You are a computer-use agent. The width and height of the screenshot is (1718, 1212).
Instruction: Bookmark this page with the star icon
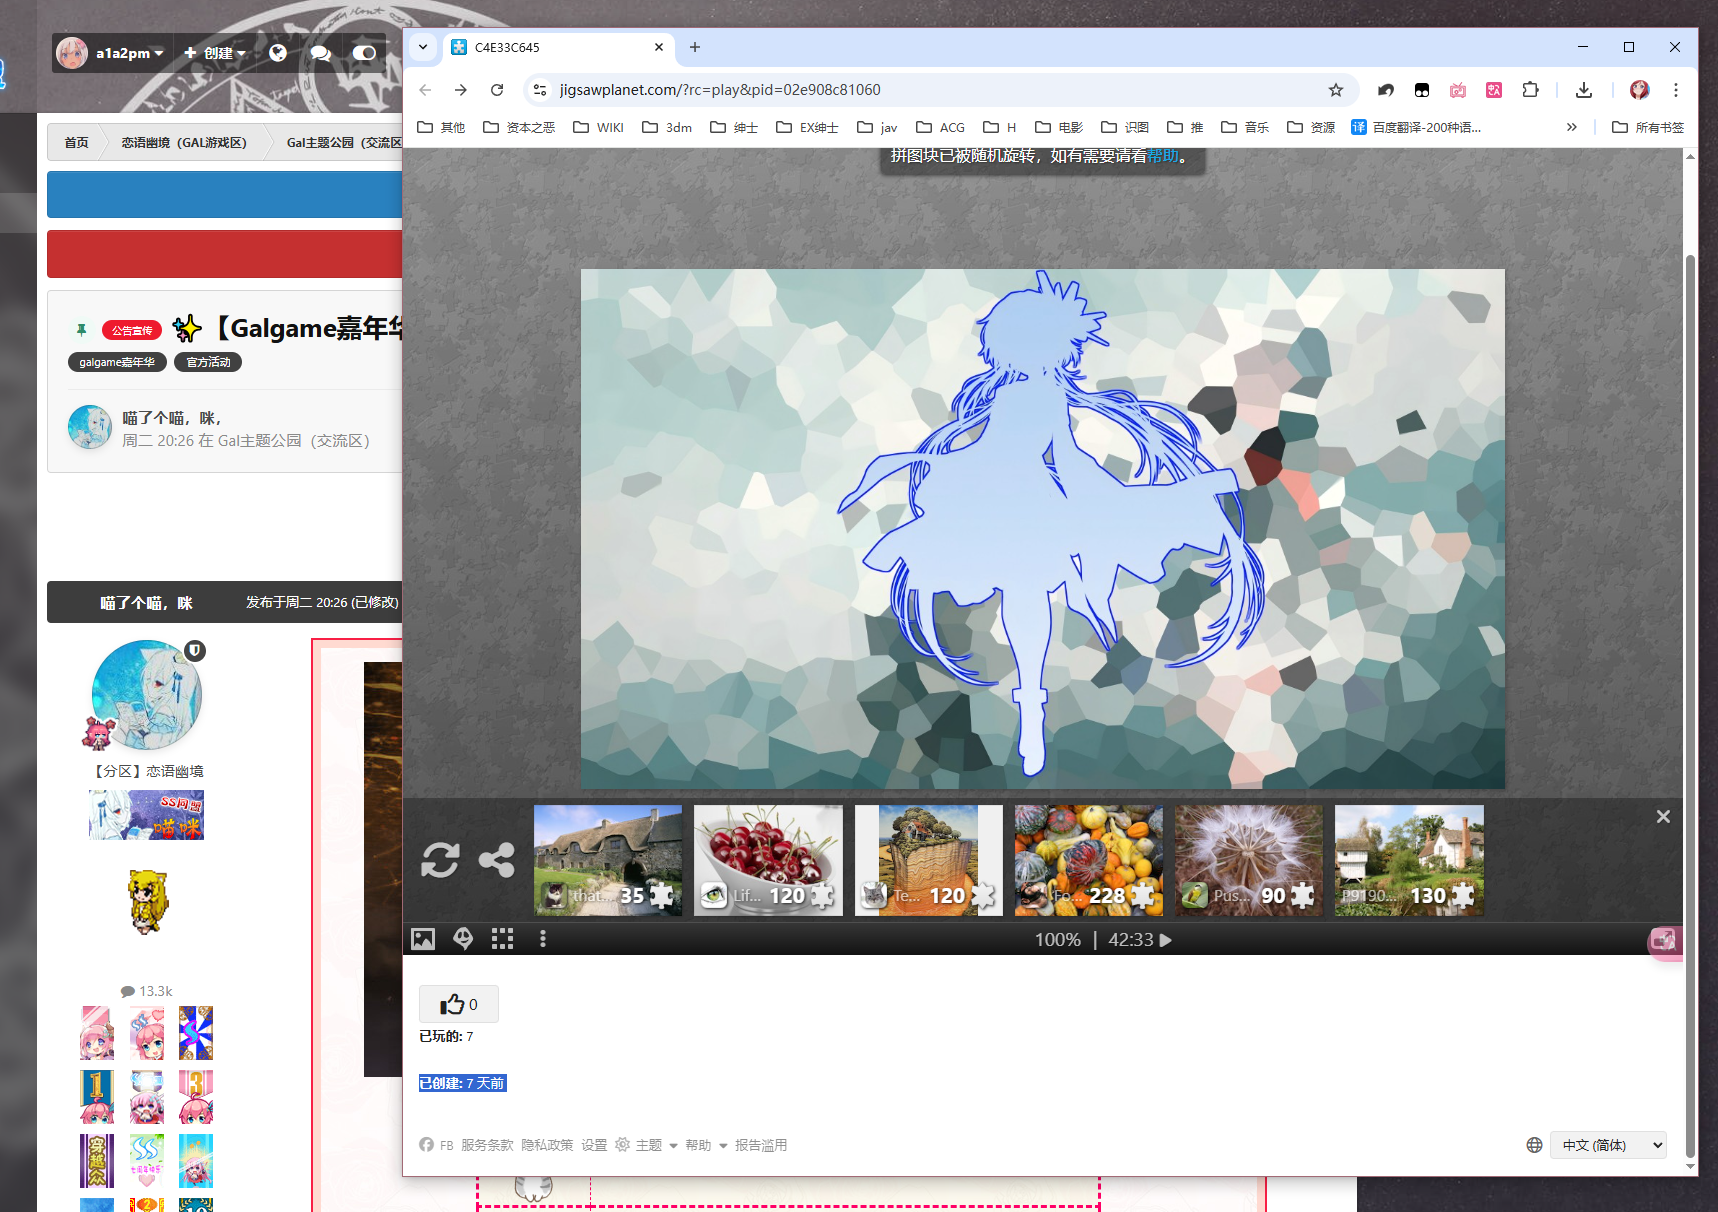[1336, 90]
